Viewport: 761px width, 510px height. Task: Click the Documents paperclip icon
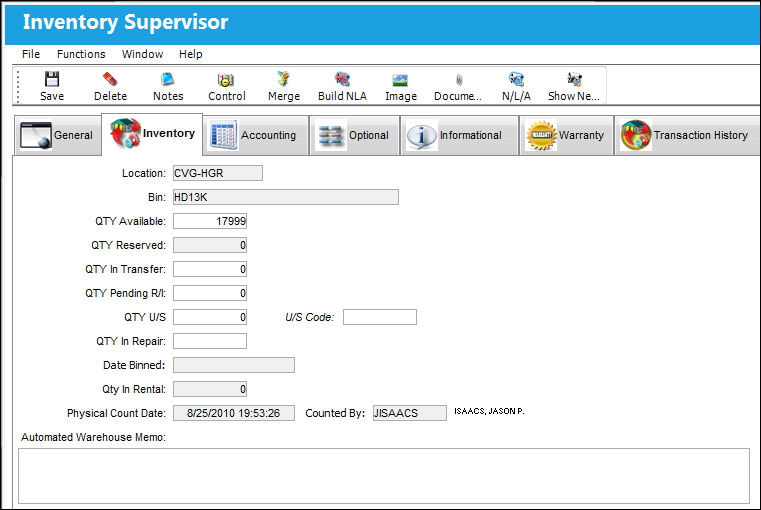tap(459, 80)
